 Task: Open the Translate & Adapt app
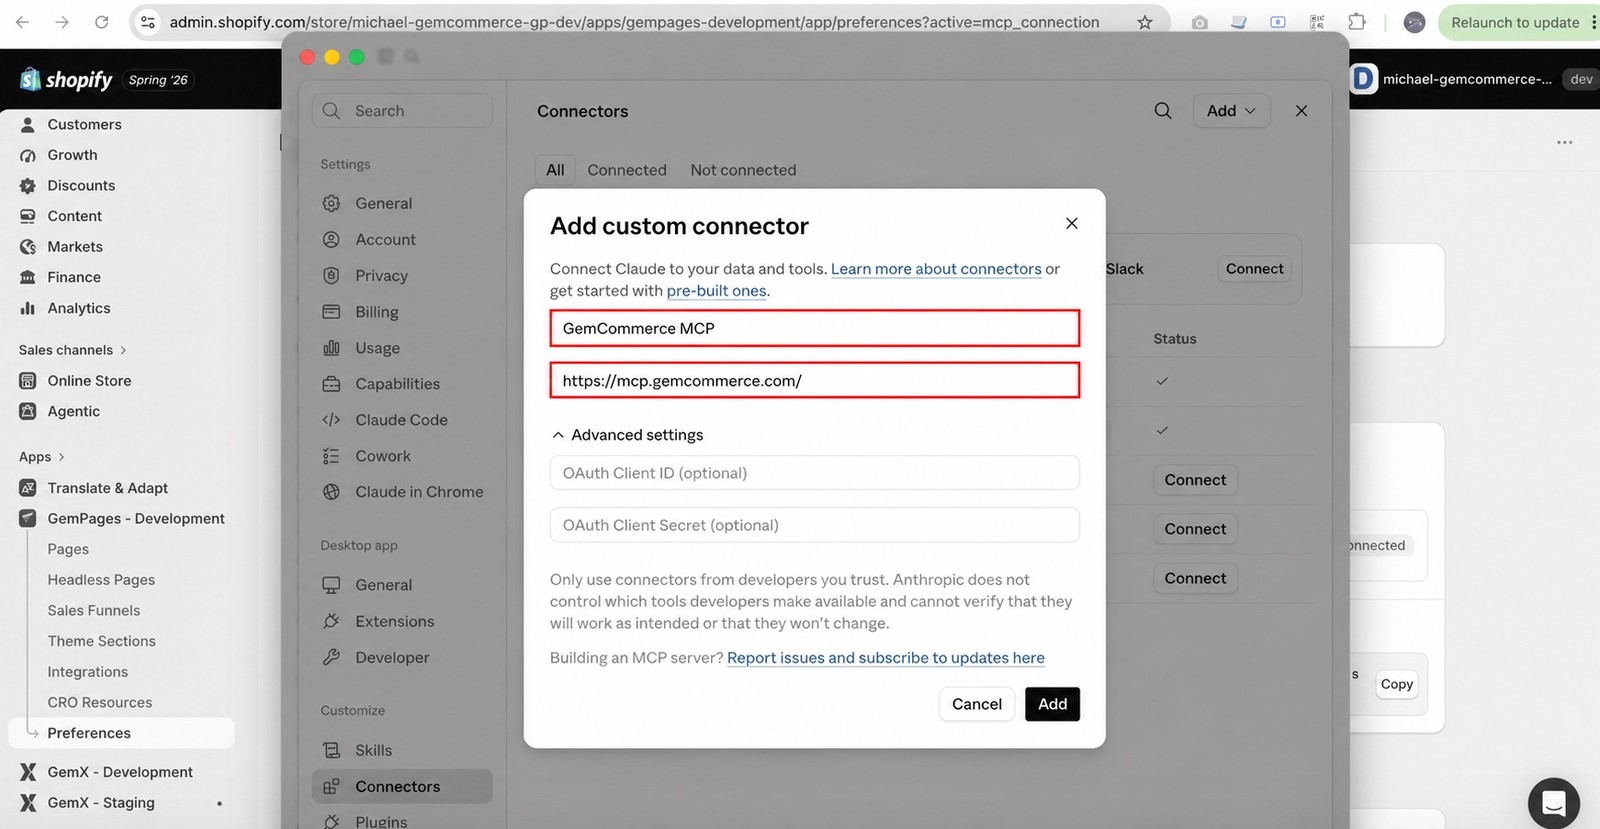(x=107, y=488)
